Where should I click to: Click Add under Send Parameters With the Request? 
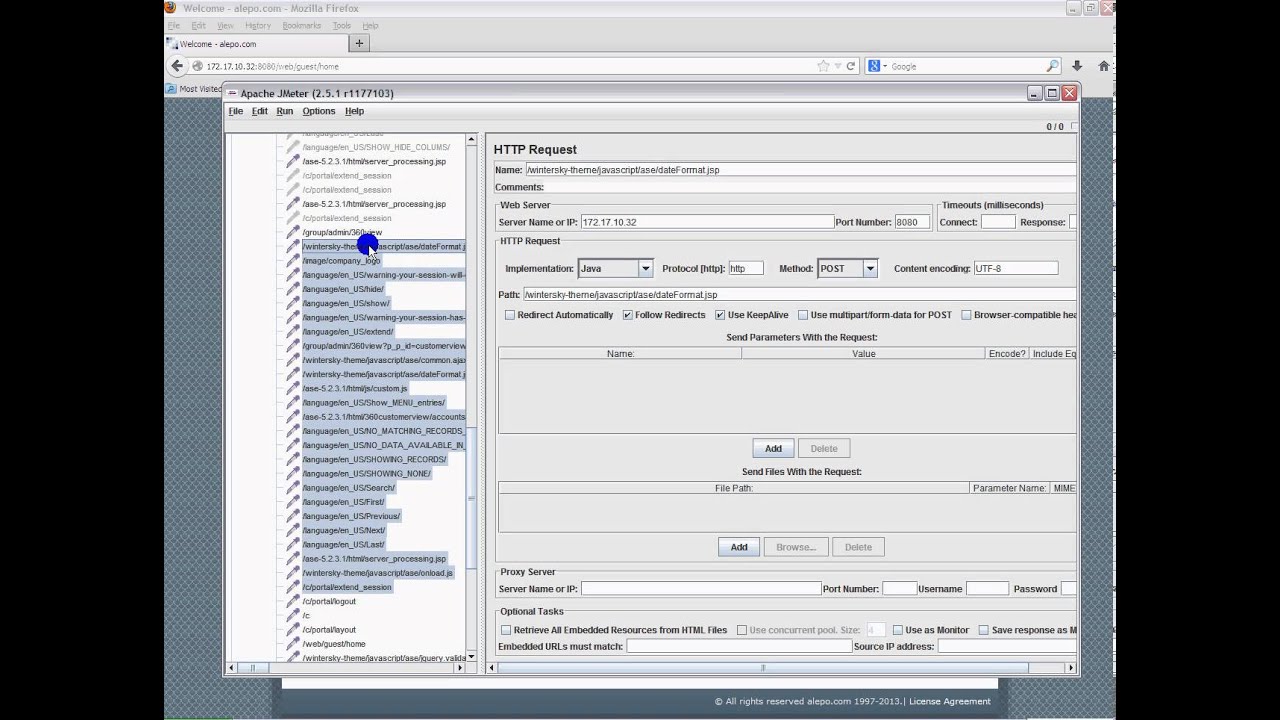pyautogui.click(x=773, y=448)
